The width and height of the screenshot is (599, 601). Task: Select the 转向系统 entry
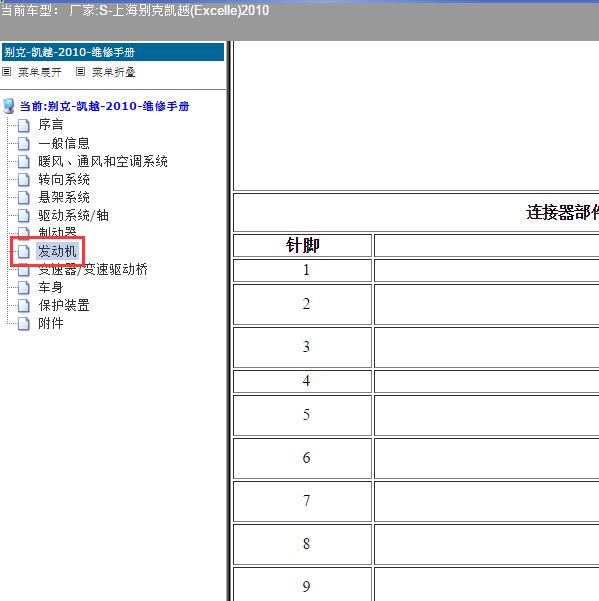pyautogui.click(x=64, y=179)
